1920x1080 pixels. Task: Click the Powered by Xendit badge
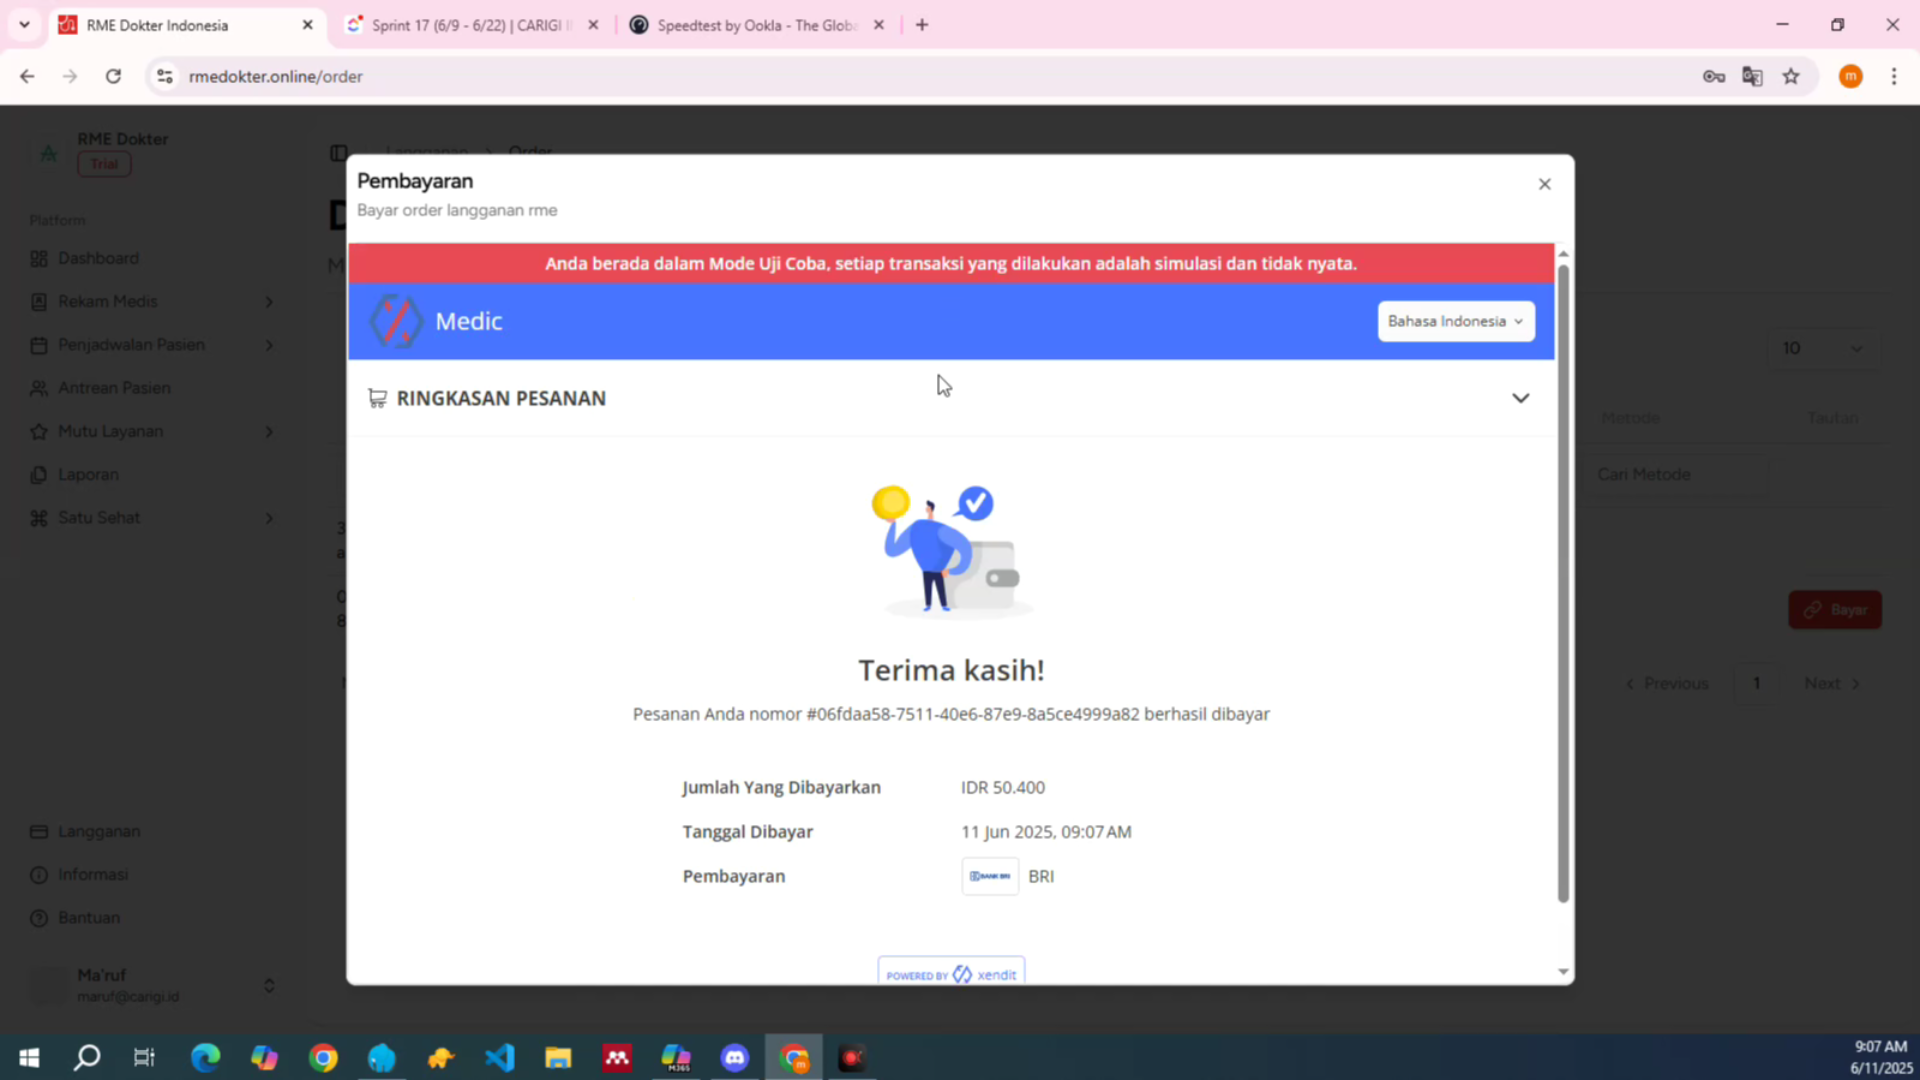coord(950,973)
